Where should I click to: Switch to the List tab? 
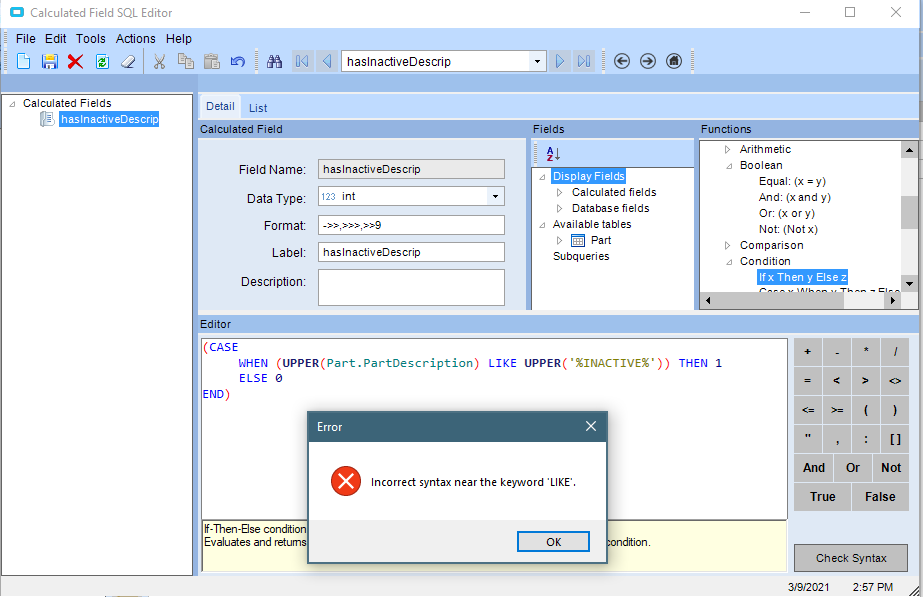(258, 108)
